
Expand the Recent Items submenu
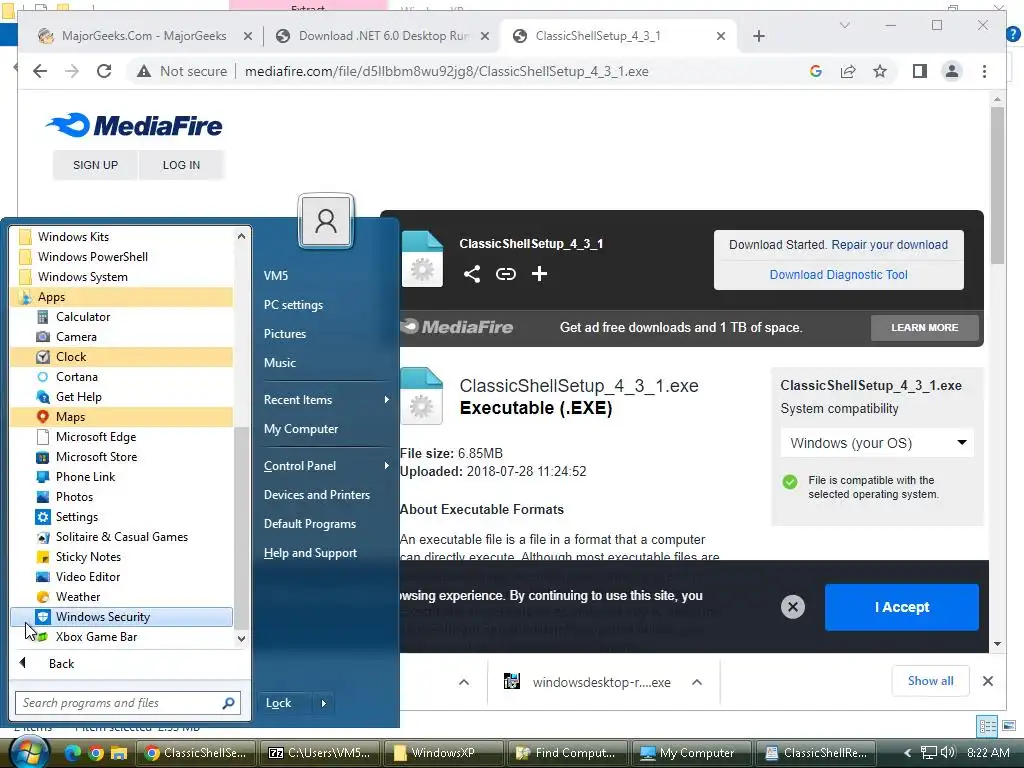[326, 400]
